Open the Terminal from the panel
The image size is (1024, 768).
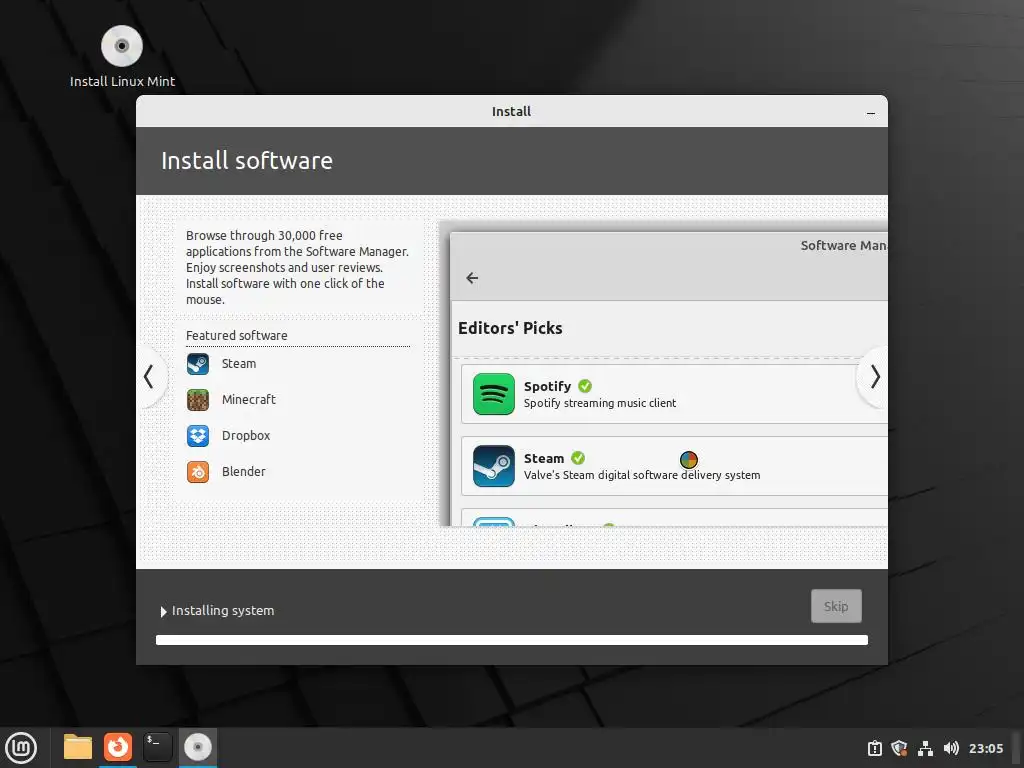[157, 747]
